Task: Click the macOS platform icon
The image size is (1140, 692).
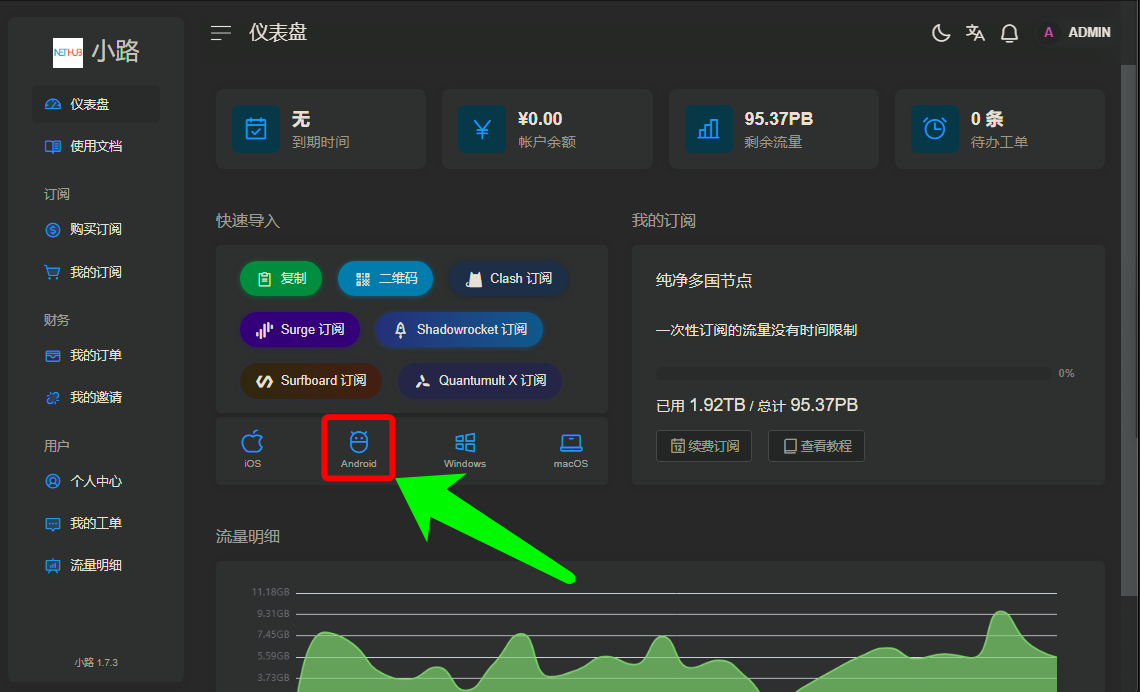Action: coord(571,448)
